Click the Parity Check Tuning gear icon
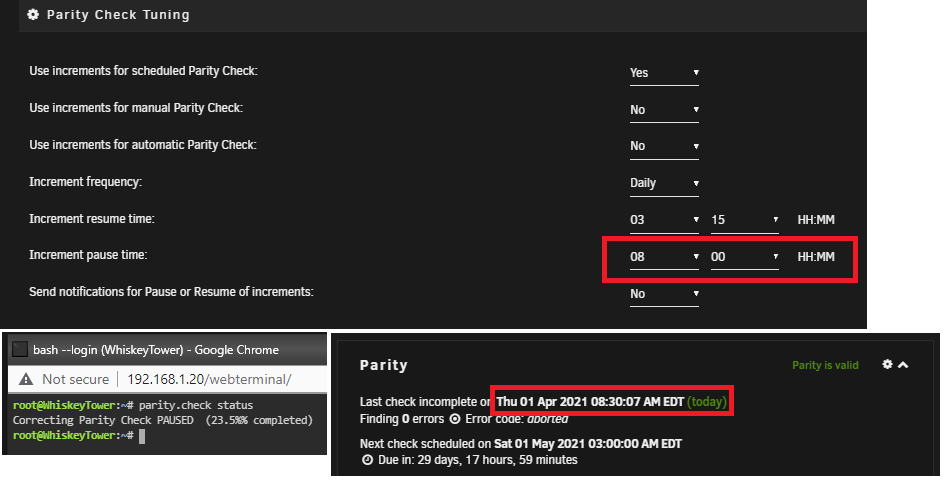This screenshot has height=481, width=947. [x=33, y=15]
